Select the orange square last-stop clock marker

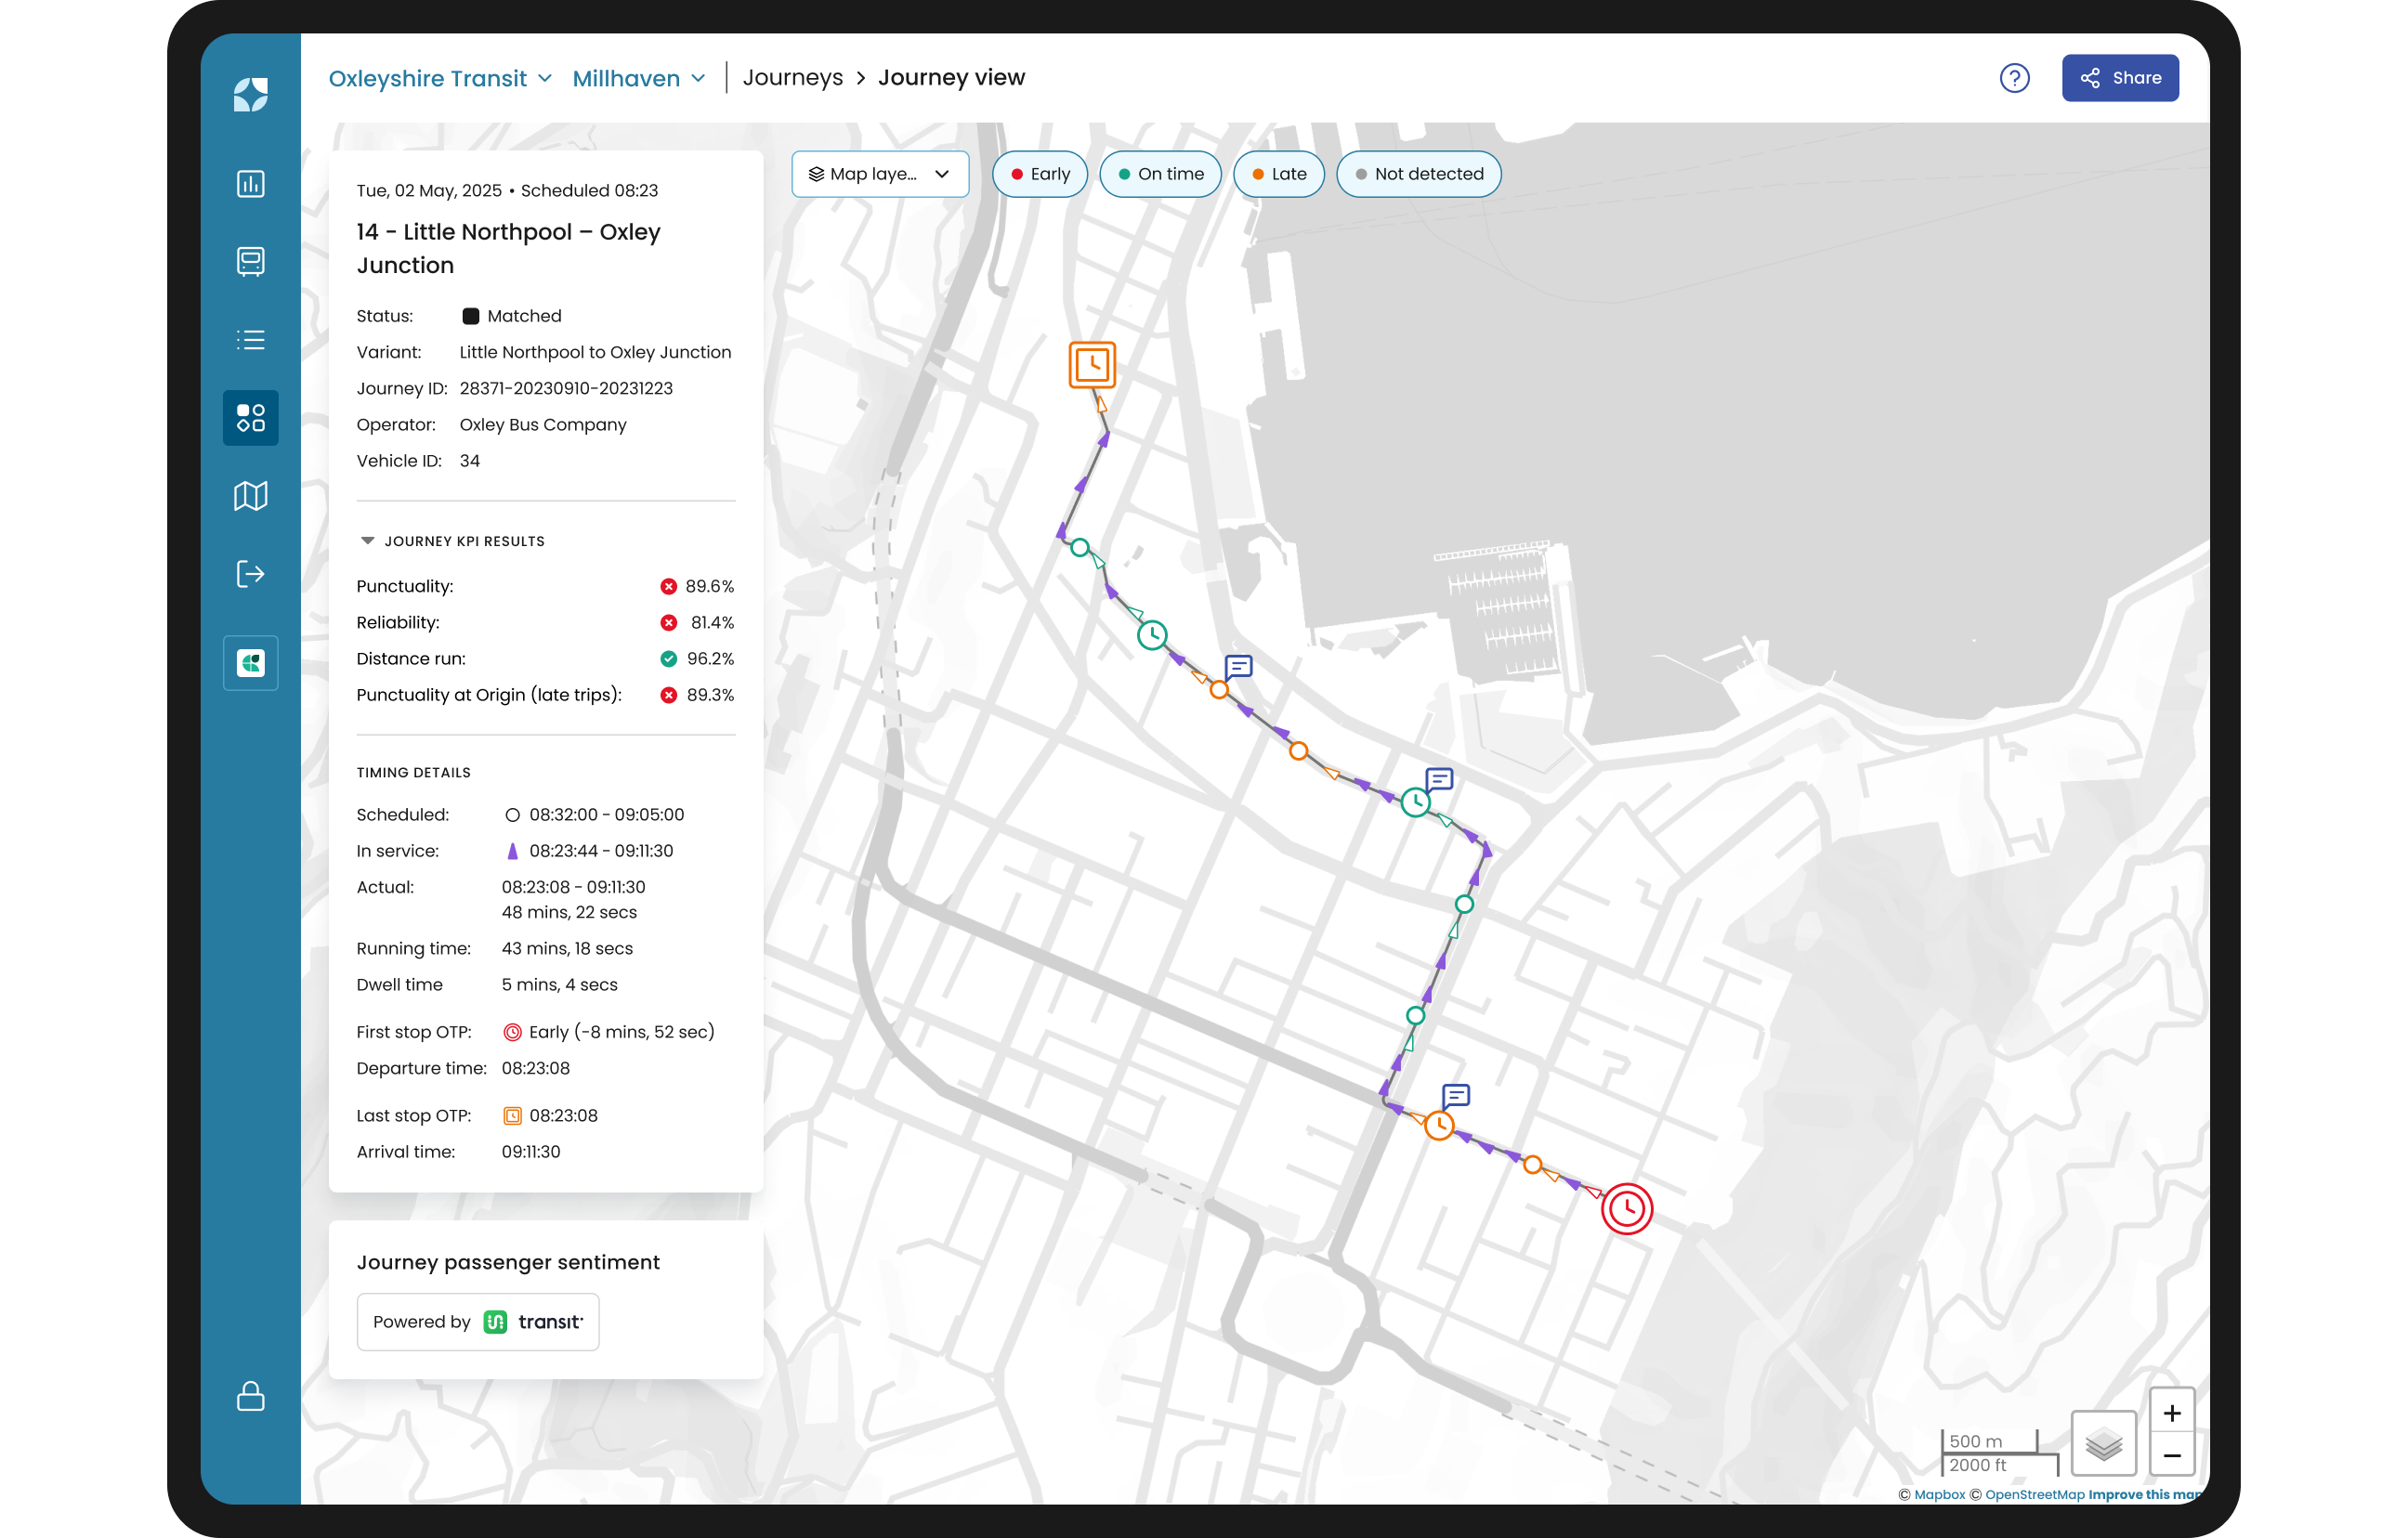point(1092,364)
